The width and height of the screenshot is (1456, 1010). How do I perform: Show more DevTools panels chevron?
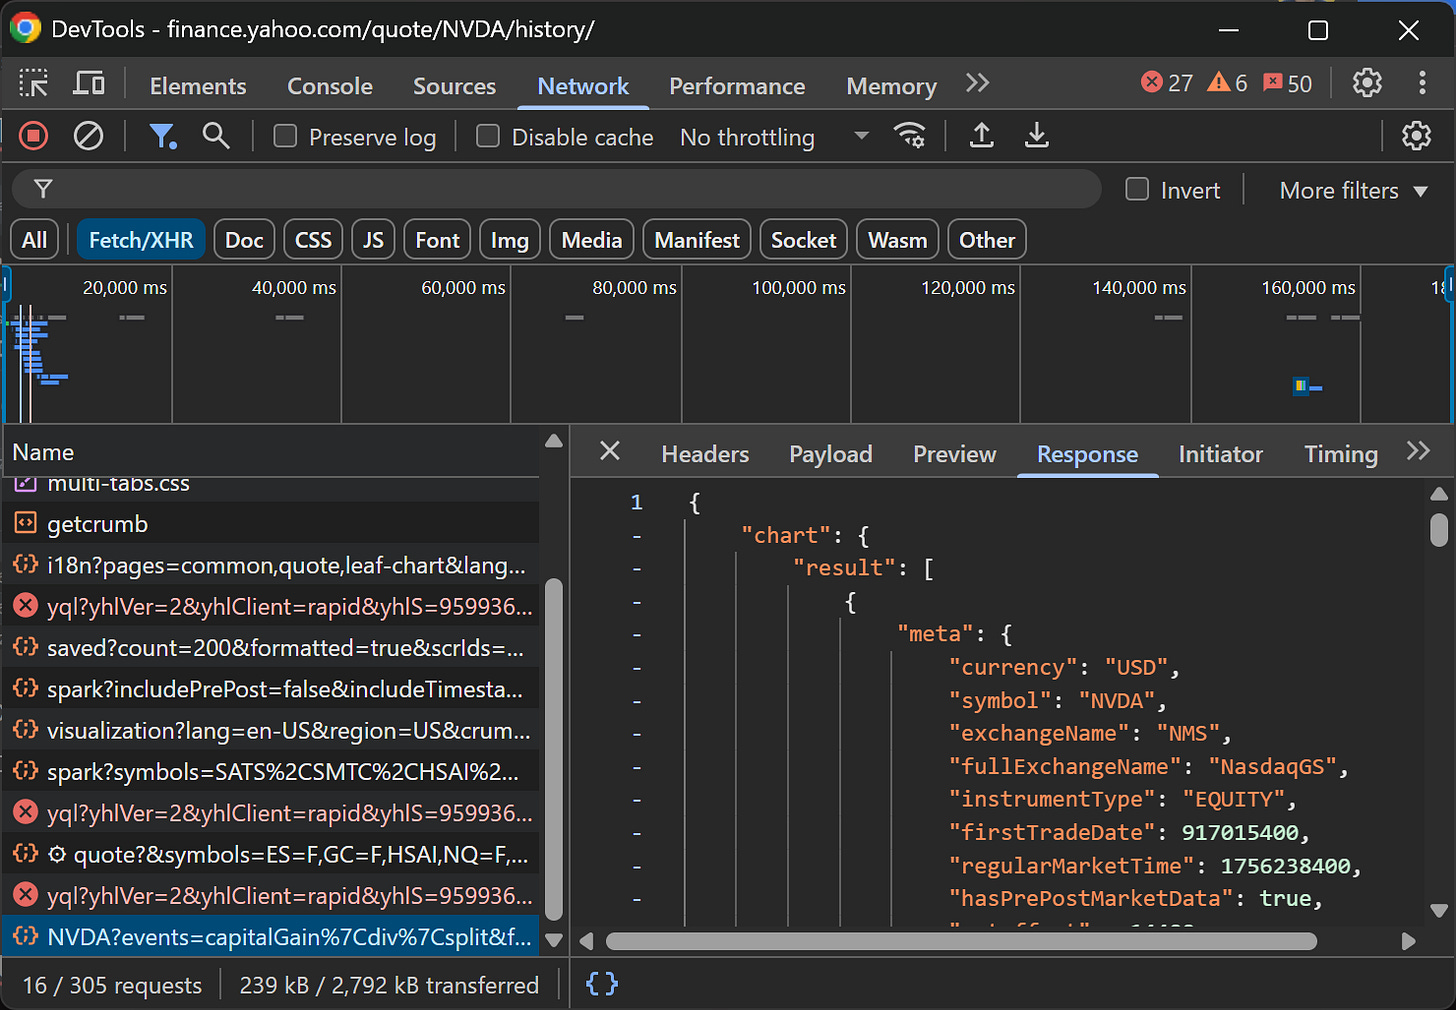[x=977, y=84]
